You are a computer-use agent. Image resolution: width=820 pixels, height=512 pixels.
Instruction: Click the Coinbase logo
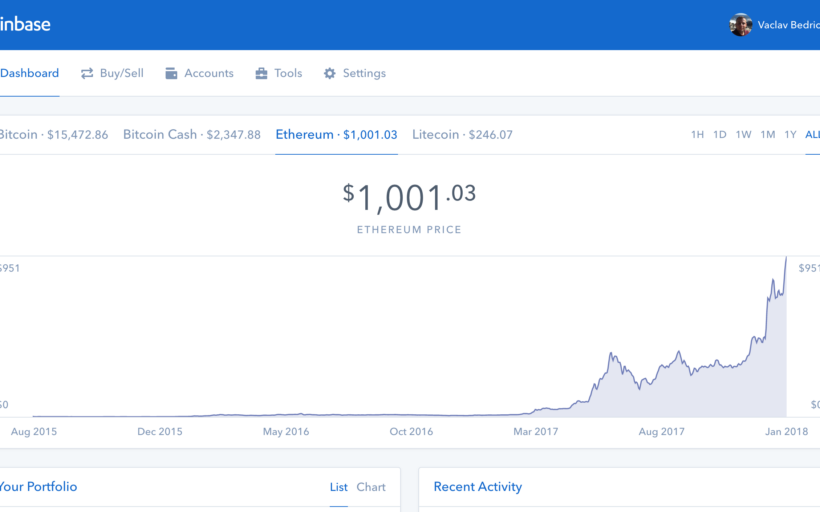(25, 24)
